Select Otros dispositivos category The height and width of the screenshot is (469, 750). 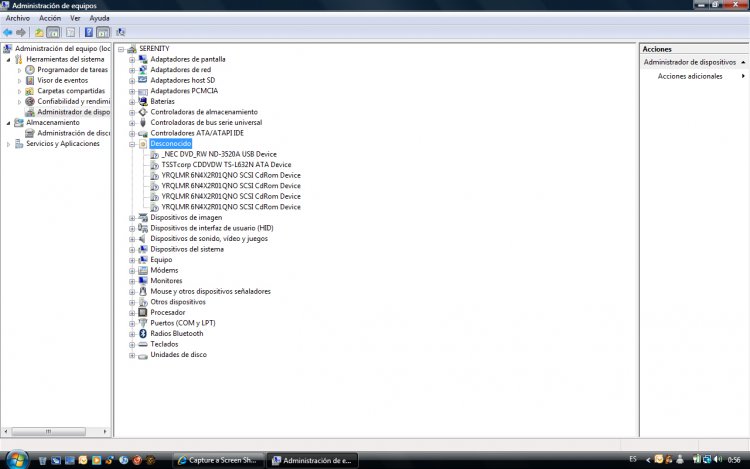click(x=178, y=302)
